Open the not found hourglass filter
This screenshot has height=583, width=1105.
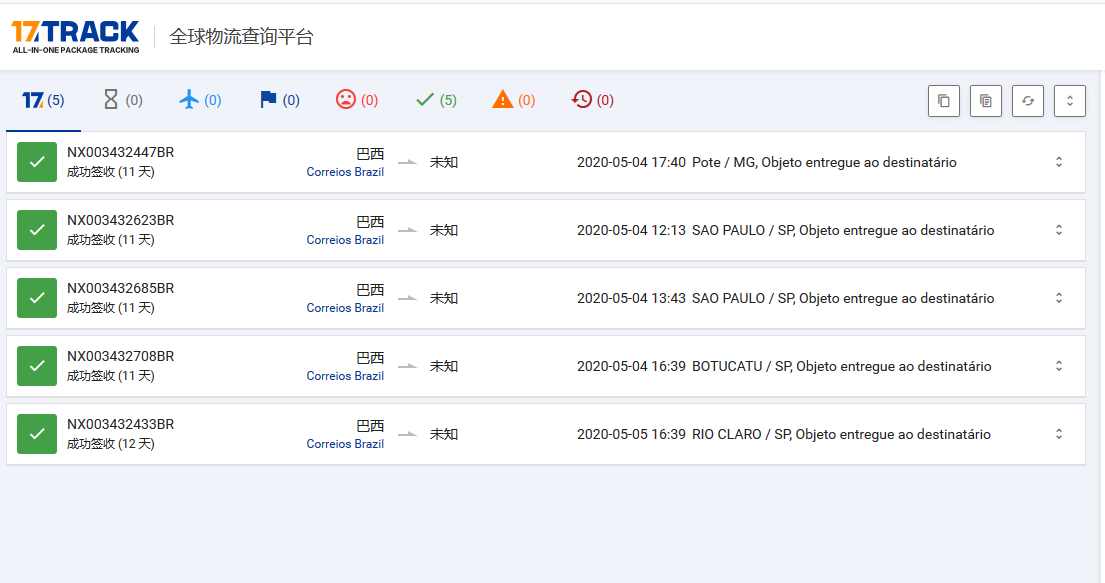tap(123, 100)
